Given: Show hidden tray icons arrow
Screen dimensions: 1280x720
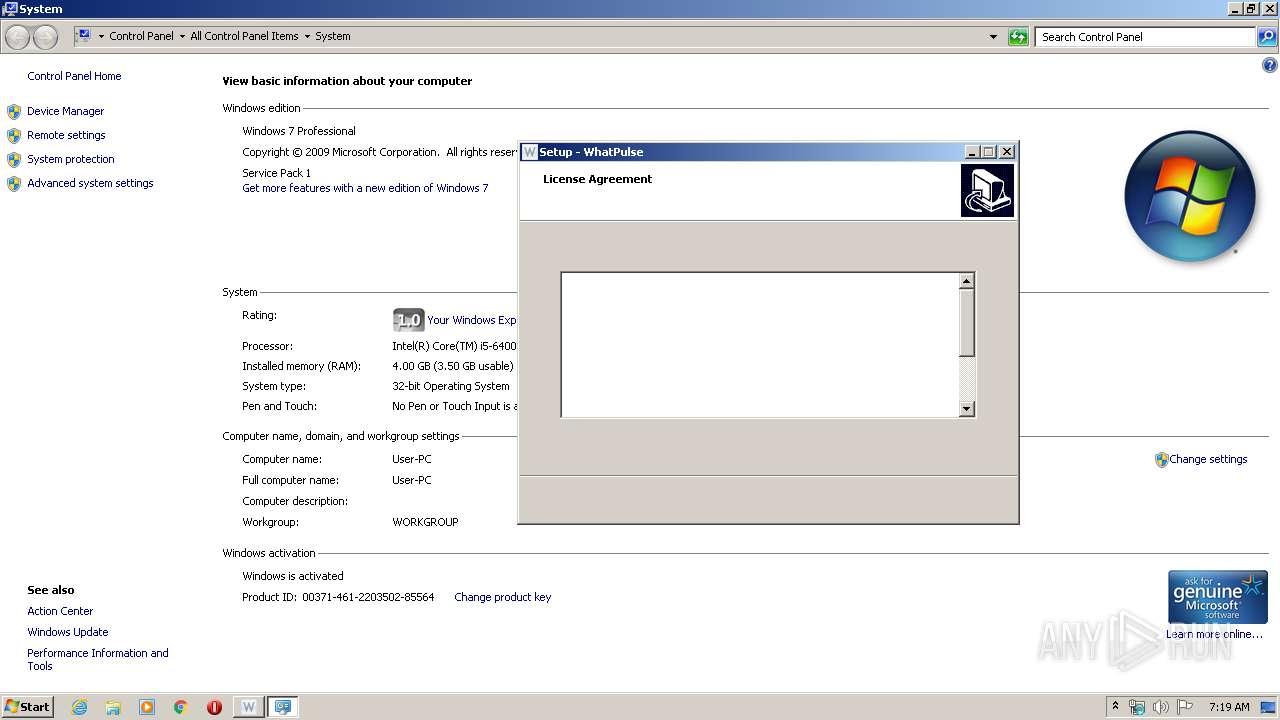Looking at the screenshot, I should [x=1115, y=706].
